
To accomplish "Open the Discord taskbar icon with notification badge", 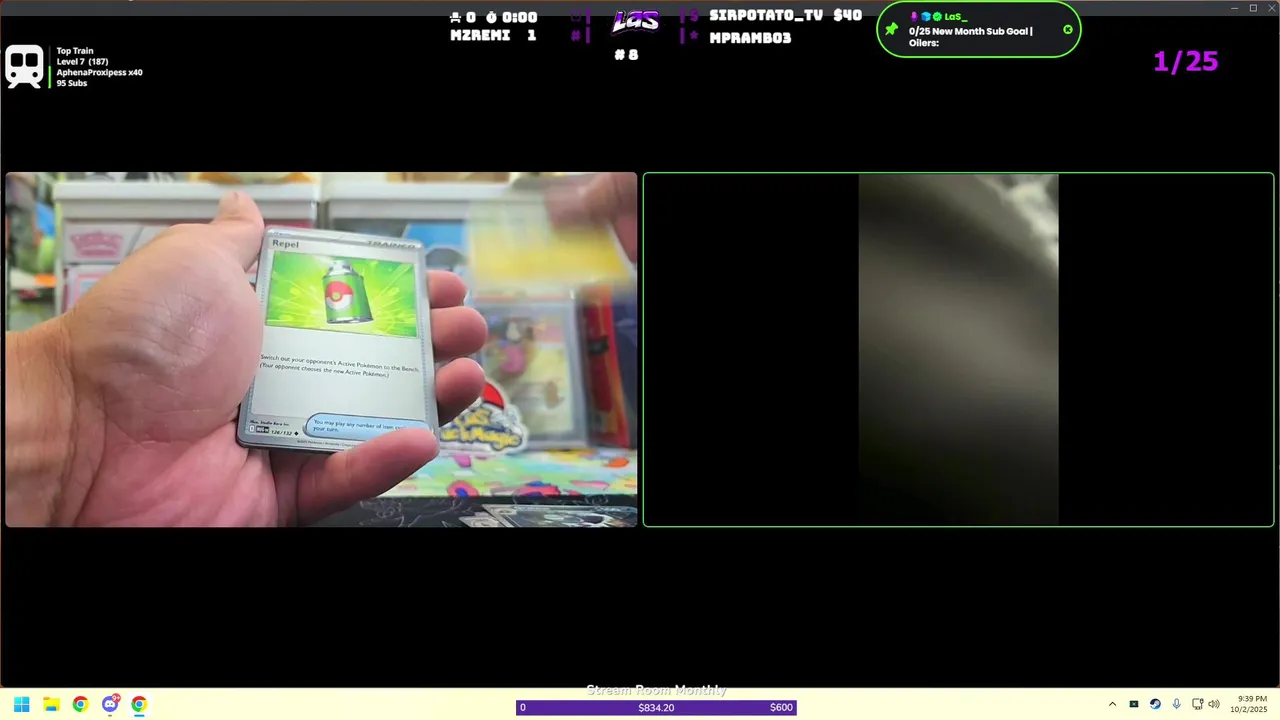I will tap(110, 704).
